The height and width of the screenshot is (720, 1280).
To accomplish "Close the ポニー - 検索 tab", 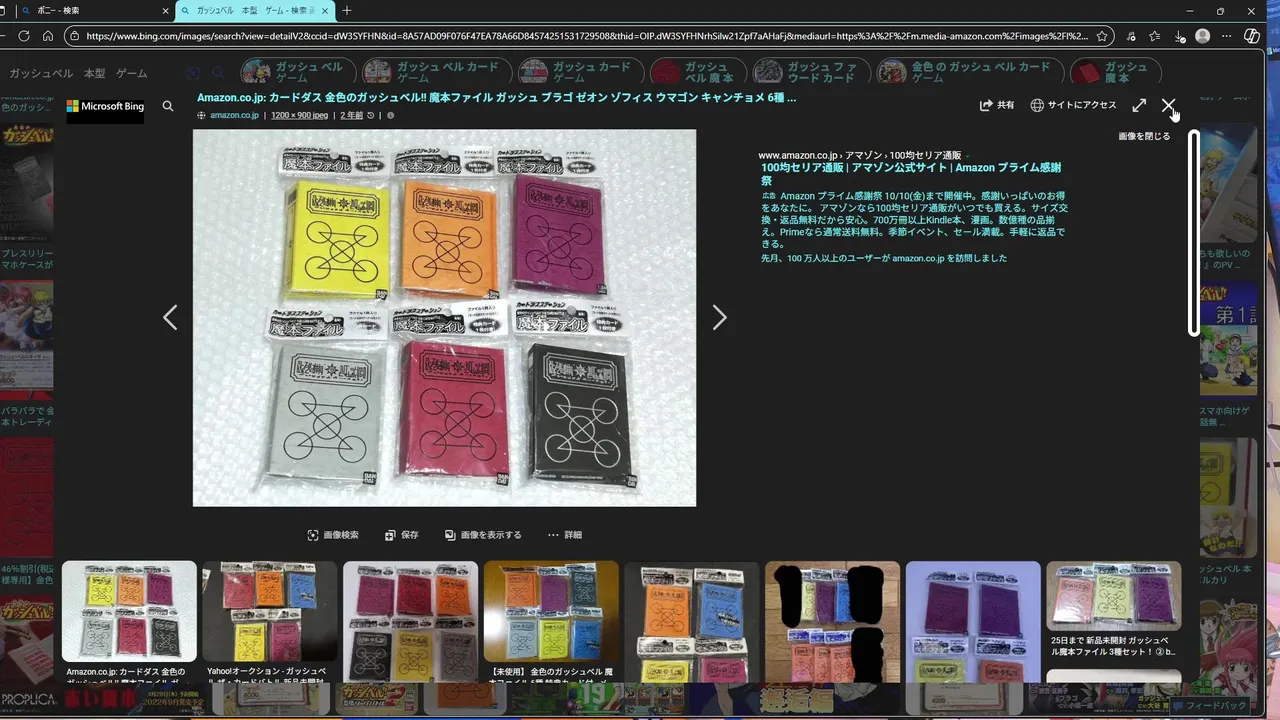I will [x=165, y=11].
